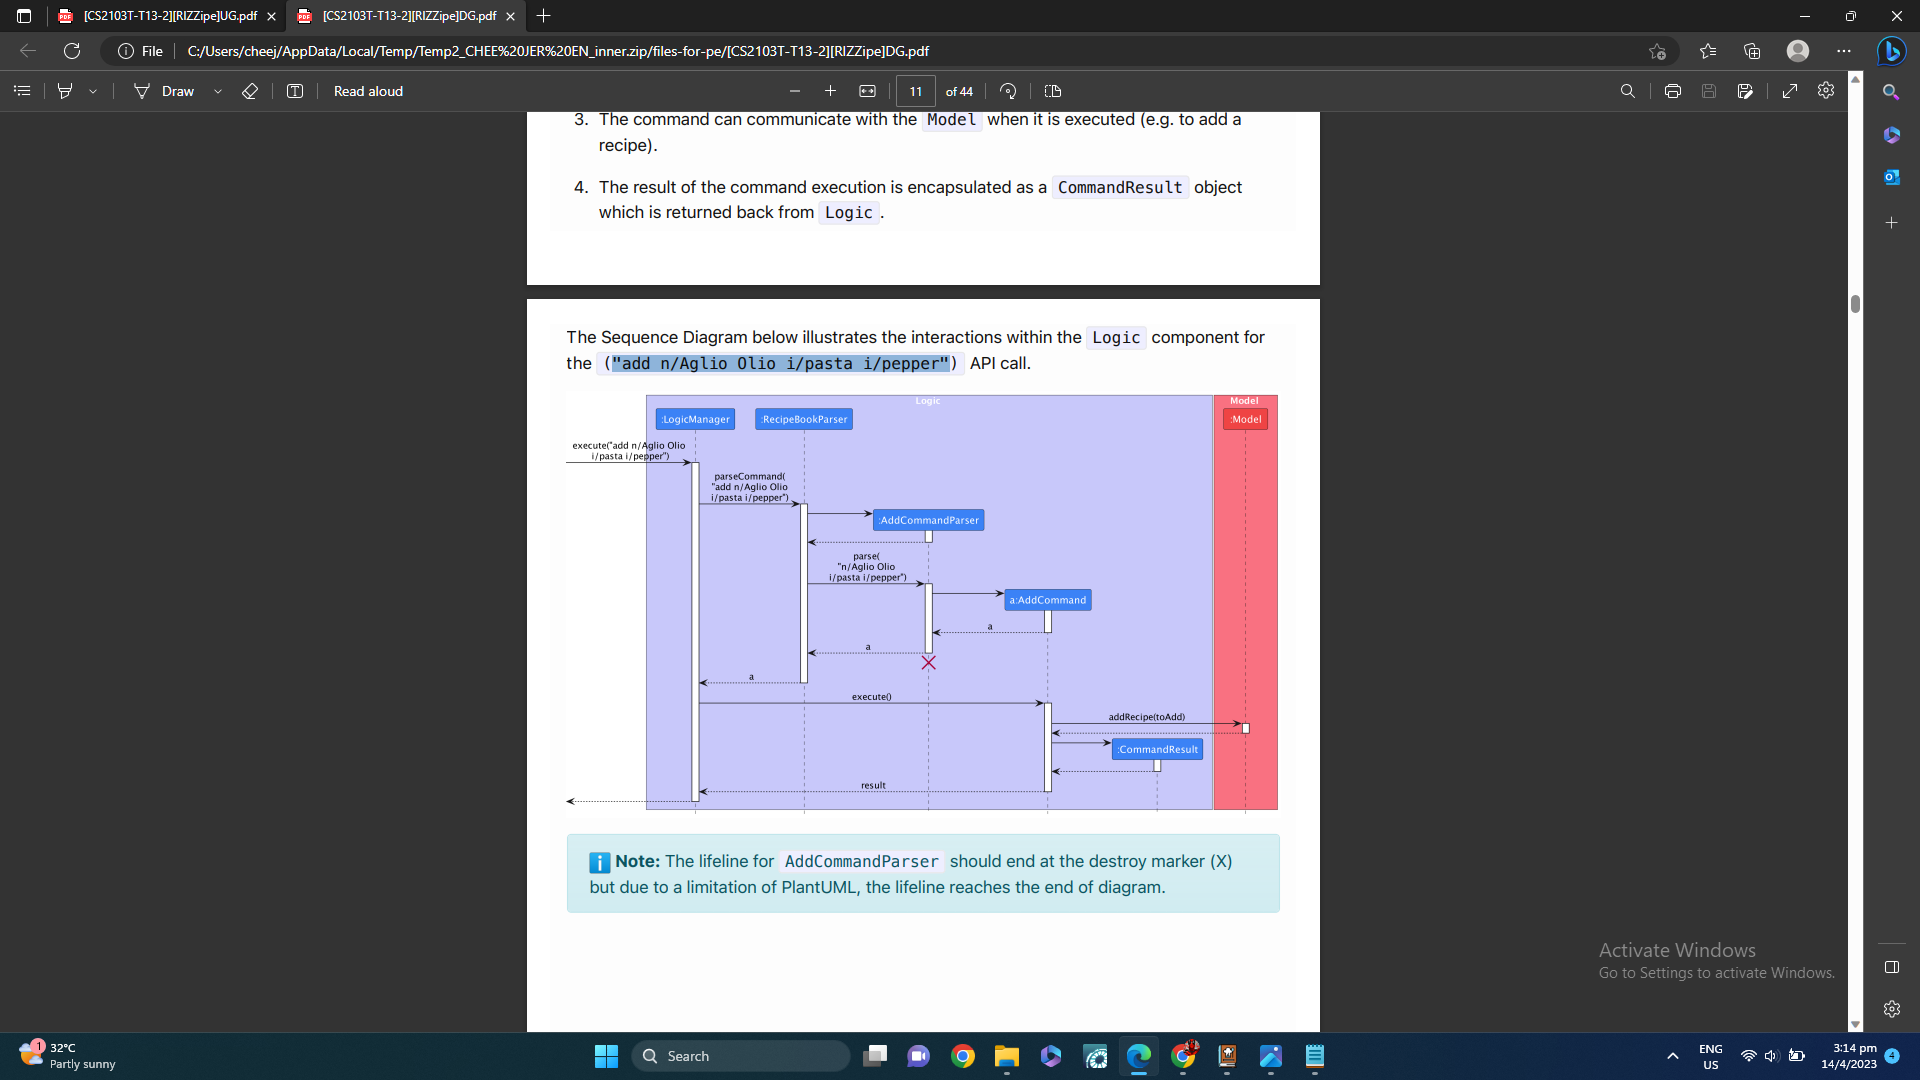1920x1080 pixels.
Task: Toggle Read aloud
Action: (368, 91)
